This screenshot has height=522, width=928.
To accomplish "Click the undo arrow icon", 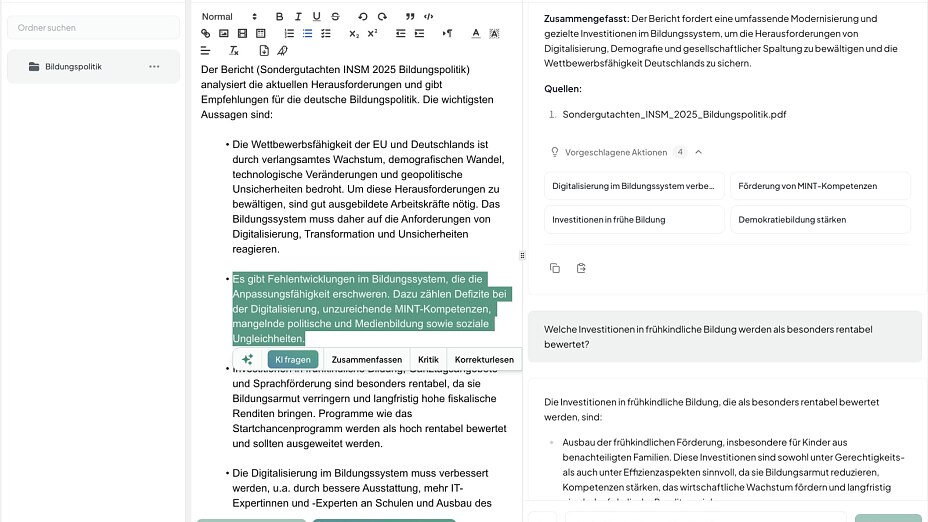I will coord(362,16).
